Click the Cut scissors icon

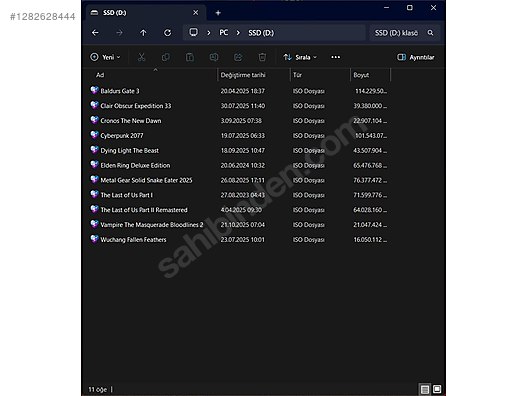click(141, 57)
